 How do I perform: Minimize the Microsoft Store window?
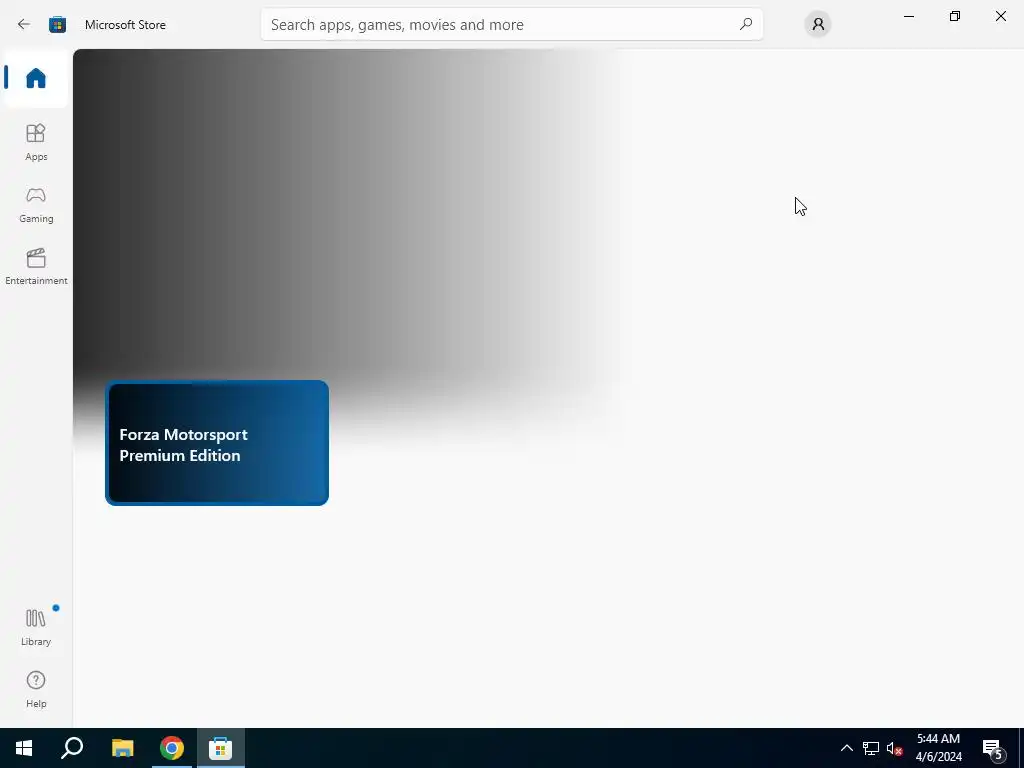point(908,16)
